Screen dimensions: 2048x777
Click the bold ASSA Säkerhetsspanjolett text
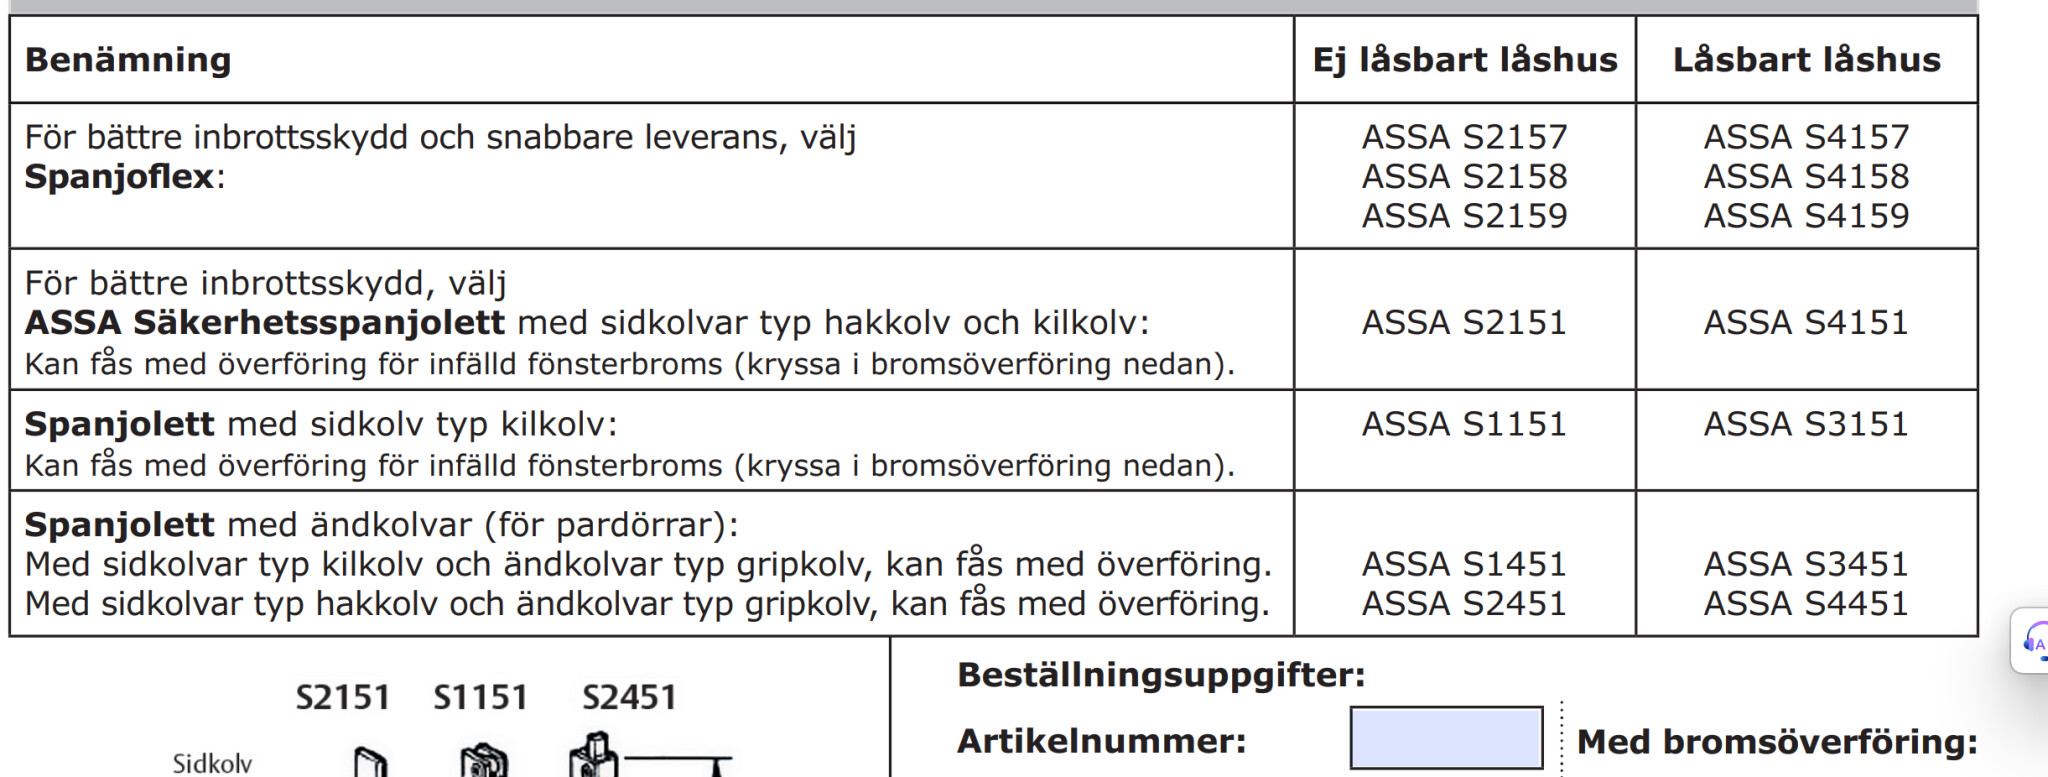[265, 323]
